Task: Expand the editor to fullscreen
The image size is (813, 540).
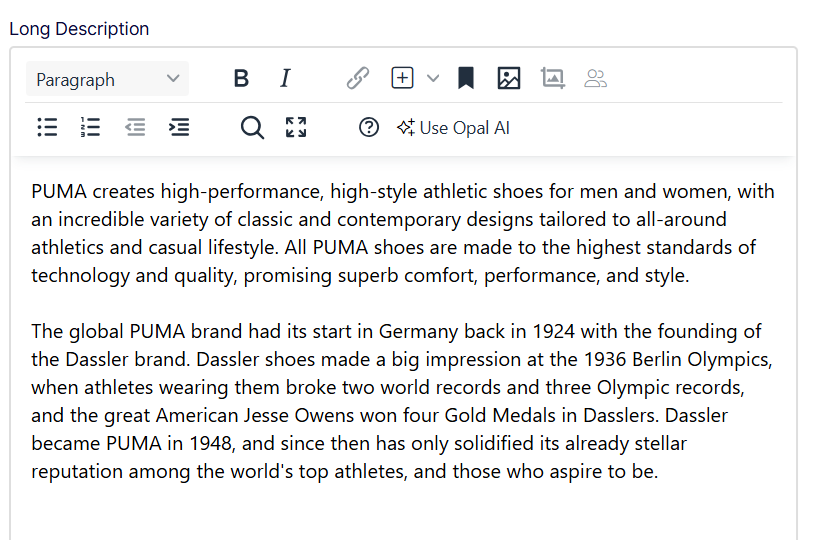Action: click(296, 127)
